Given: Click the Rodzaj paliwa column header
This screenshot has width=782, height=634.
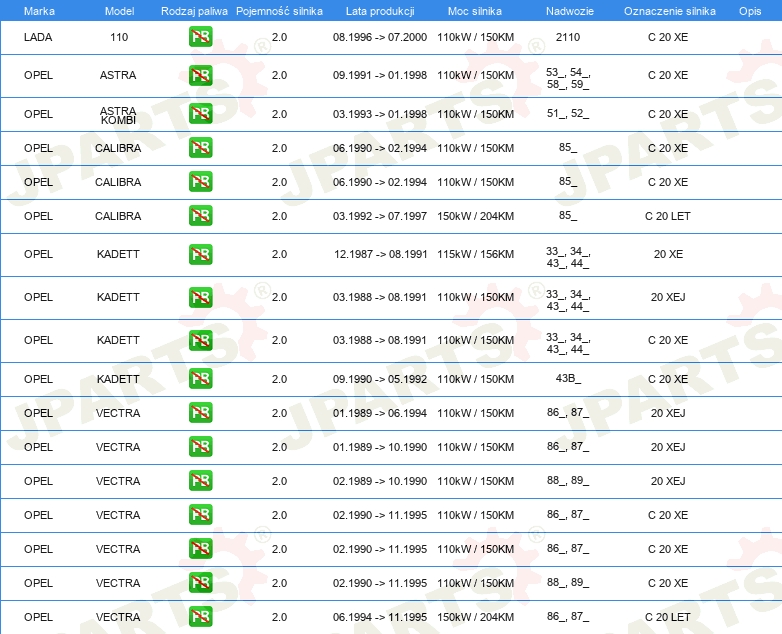Looking at the screenshot, I should pos(194,11).
